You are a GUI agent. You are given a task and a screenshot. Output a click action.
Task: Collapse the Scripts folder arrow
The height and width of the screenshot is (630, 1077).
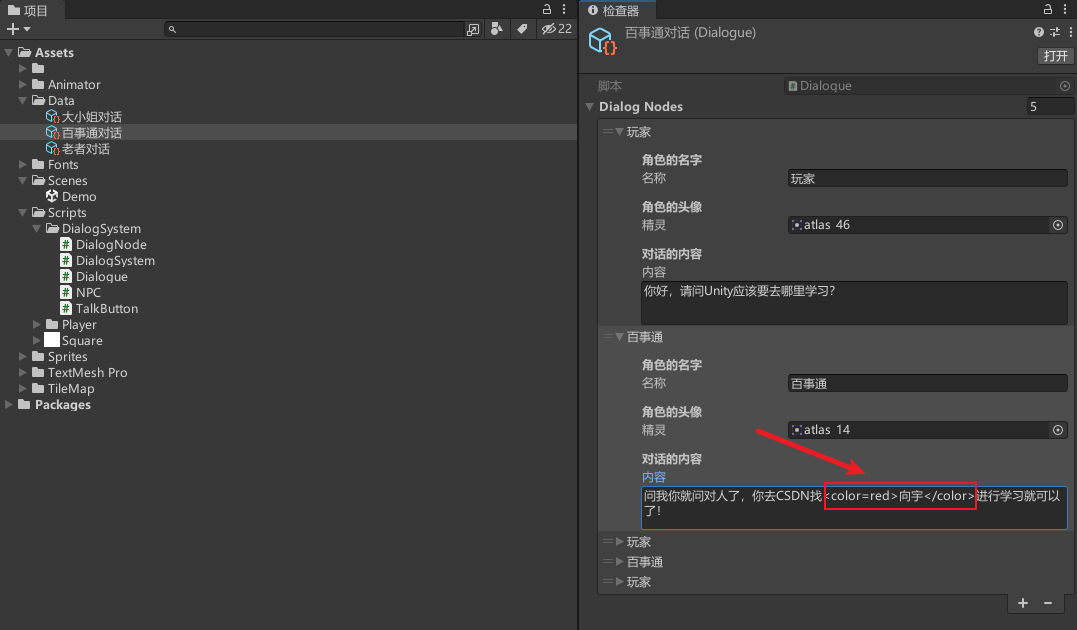tap(23, 212)
